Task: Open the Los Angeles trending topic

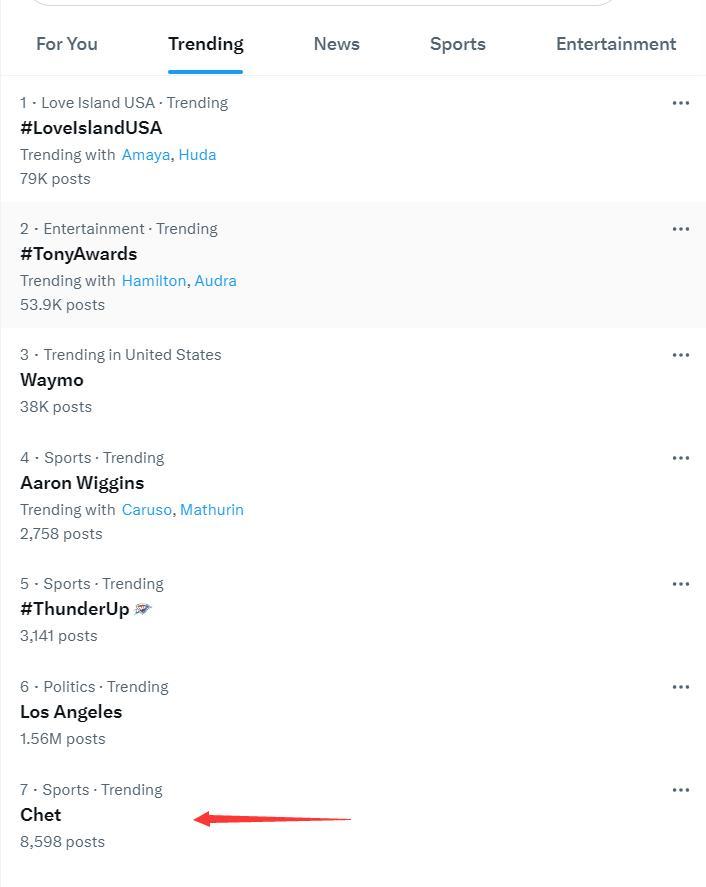Action: click(71, 712)
